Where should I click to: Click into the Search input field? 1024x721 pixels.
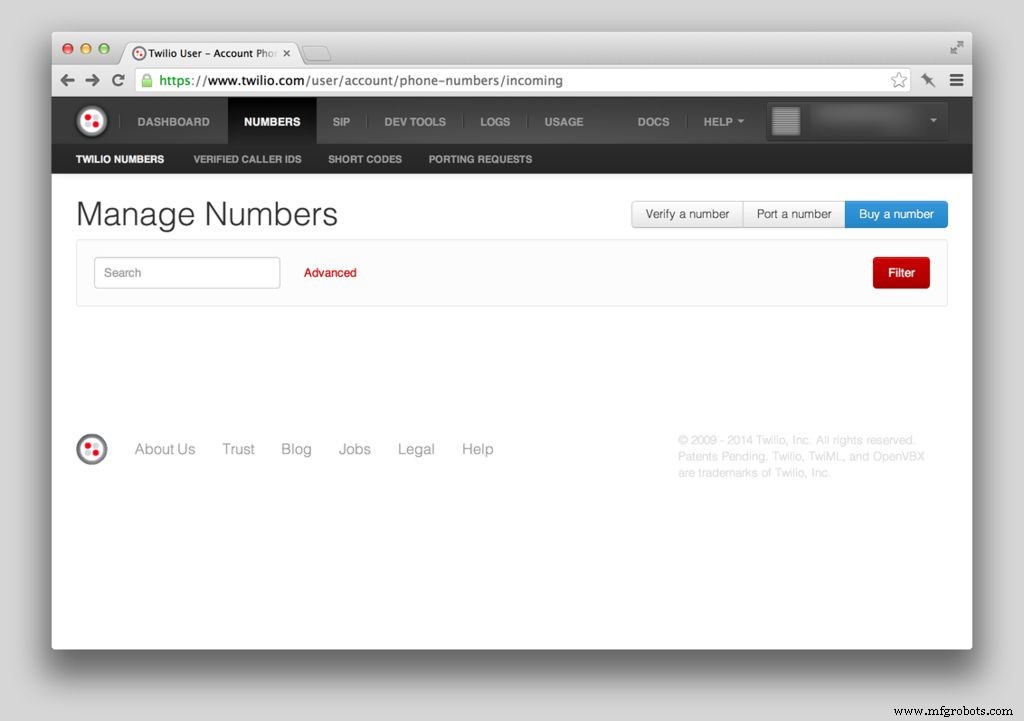pyautogui.click(x=187, y=273)
